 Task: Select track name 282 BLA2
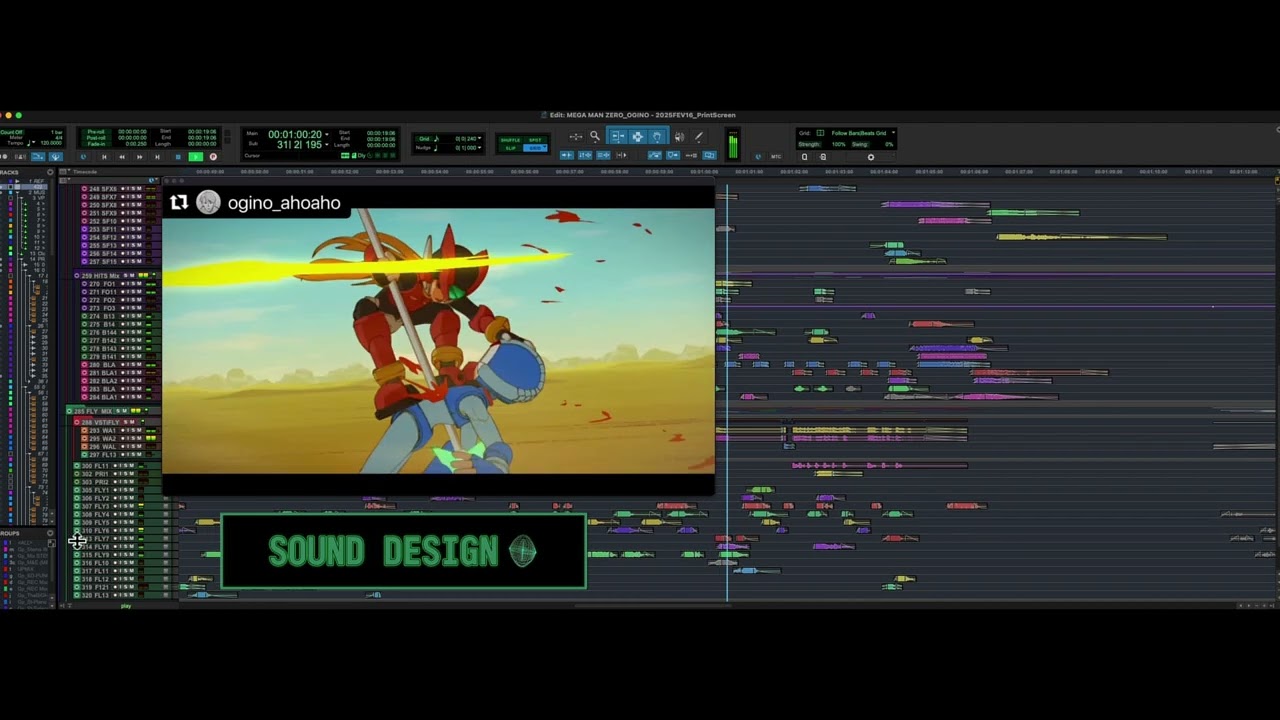point(103,381)
